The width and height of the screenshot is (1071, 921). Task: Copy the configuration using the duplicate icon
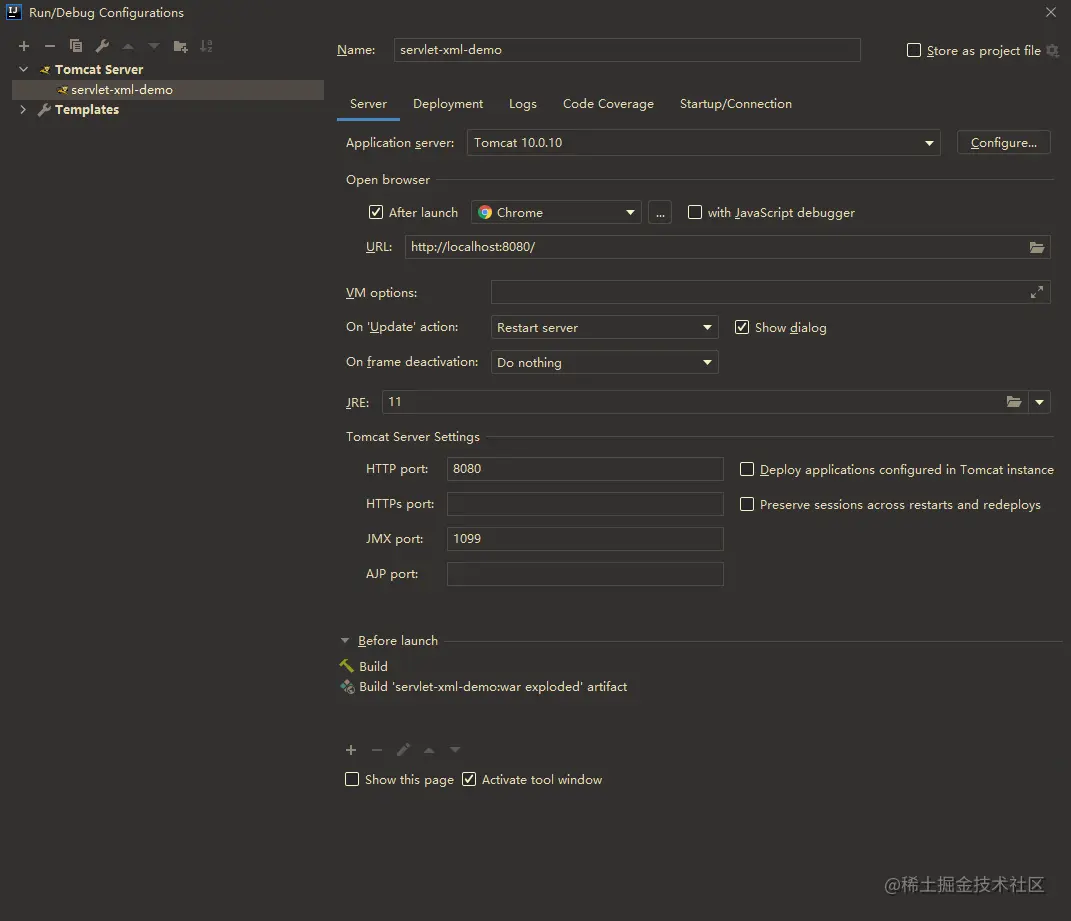pyautogui.click(x=76, y=46)
